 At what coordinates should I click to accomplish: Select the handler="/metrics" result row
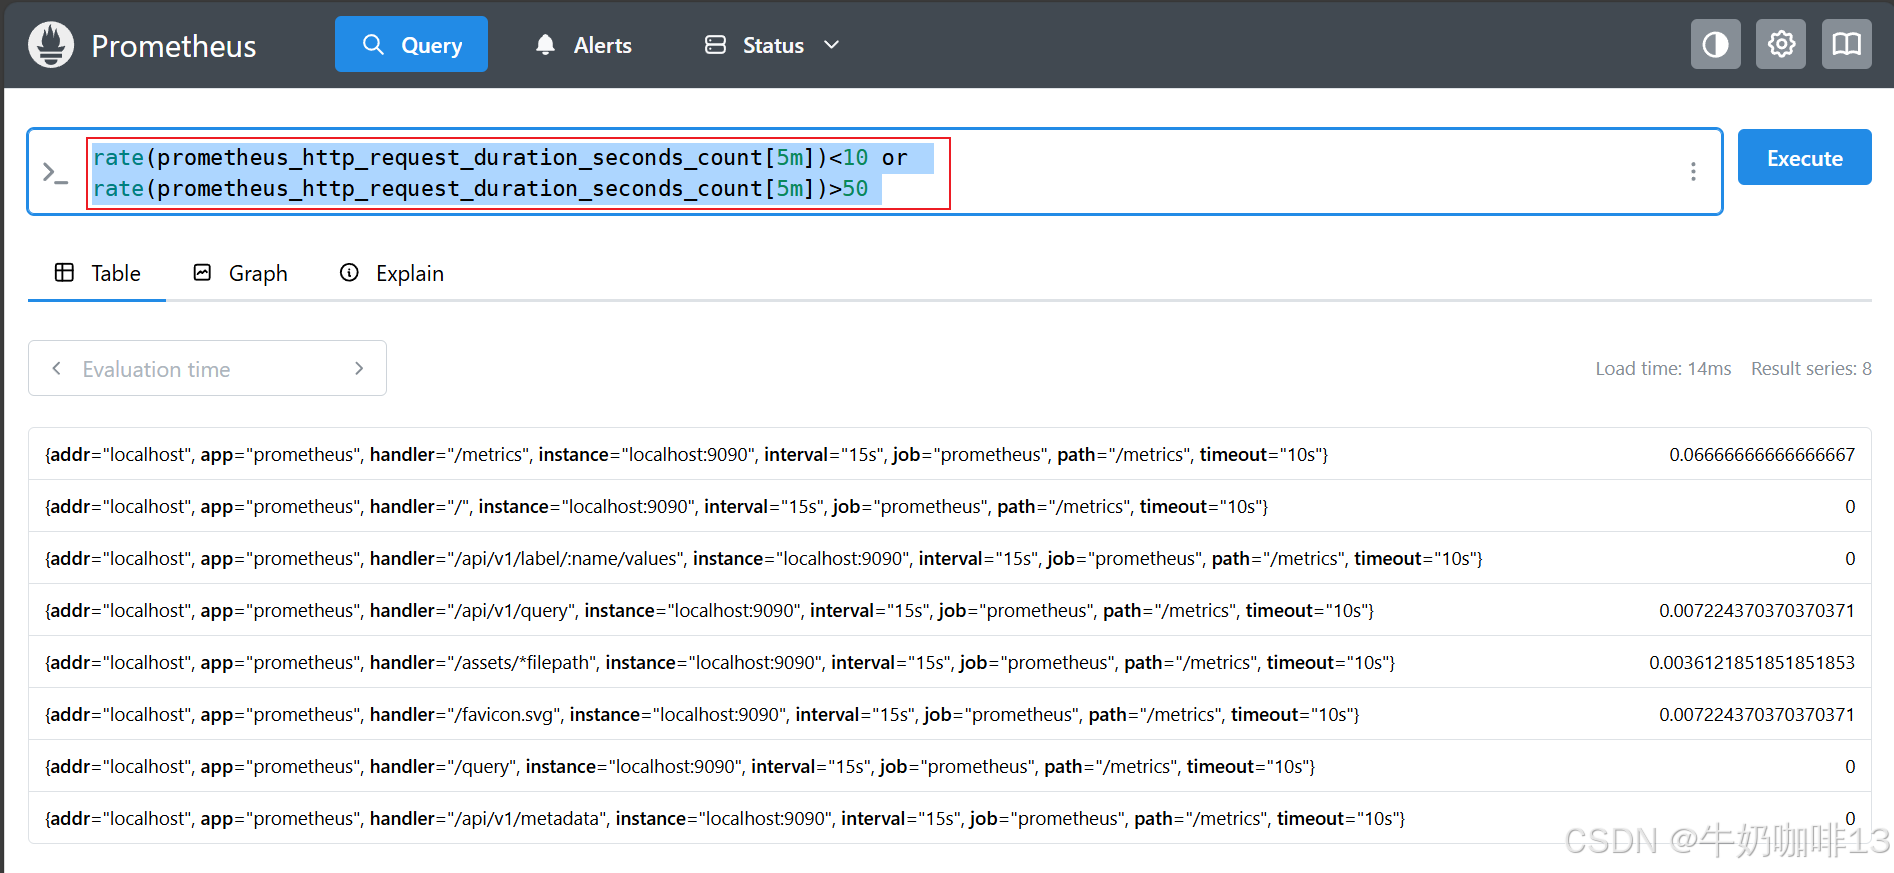click(x=950, y=454)
